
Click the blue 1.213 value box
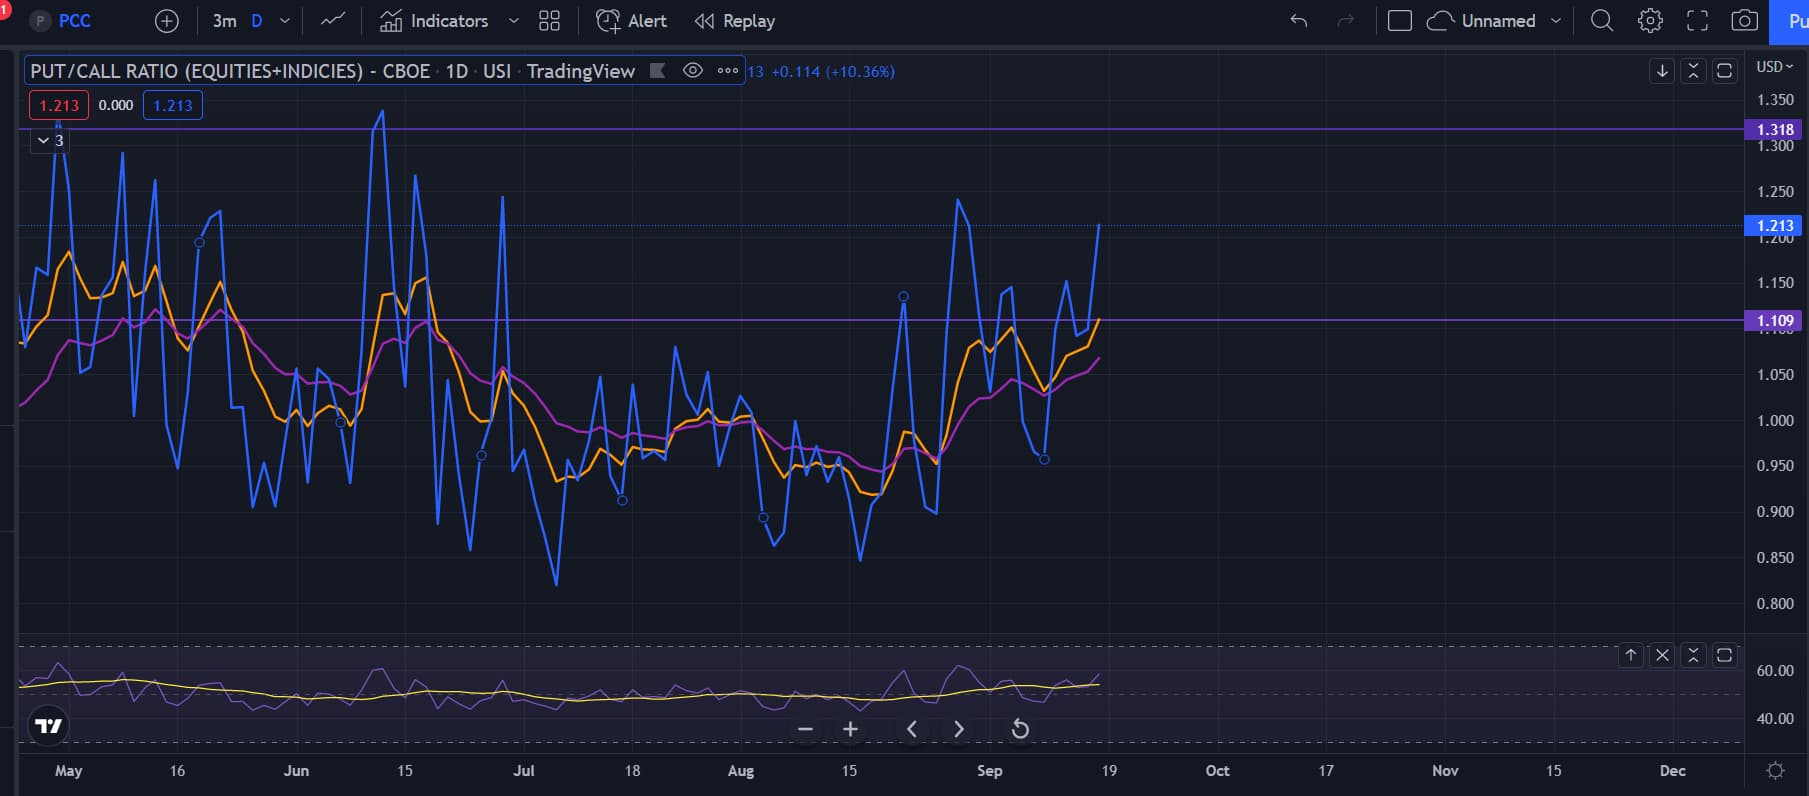point(173,105)
